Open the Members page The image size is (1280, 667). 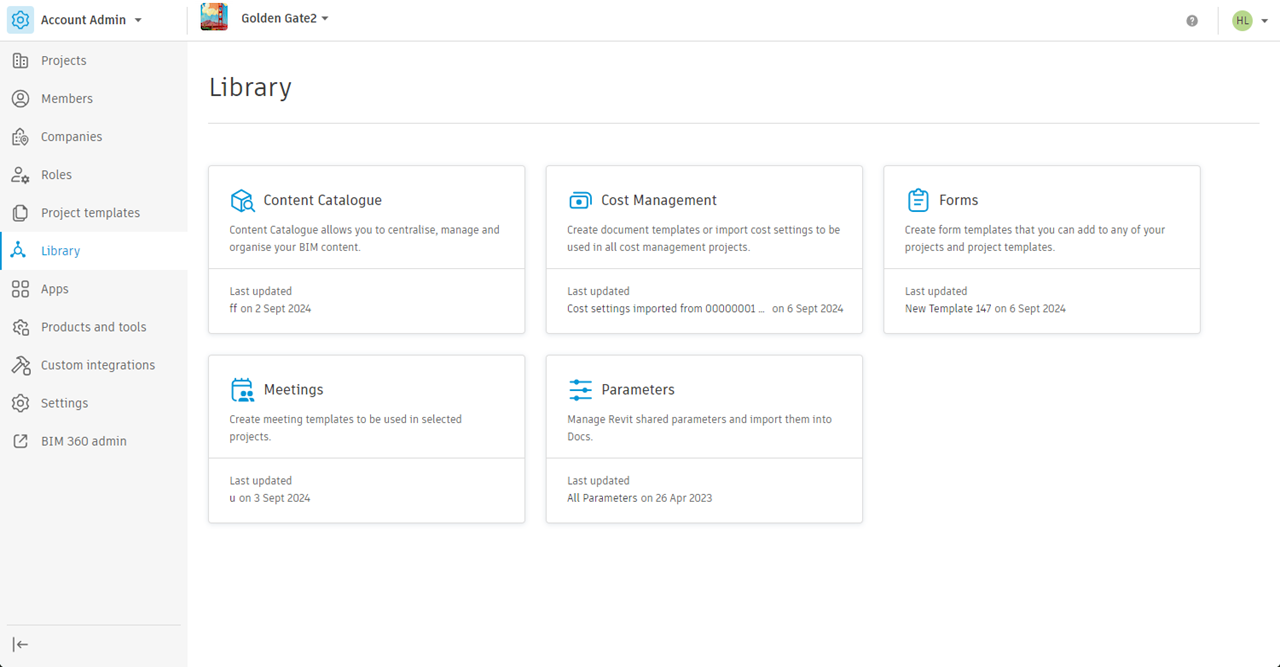point(67,99)
